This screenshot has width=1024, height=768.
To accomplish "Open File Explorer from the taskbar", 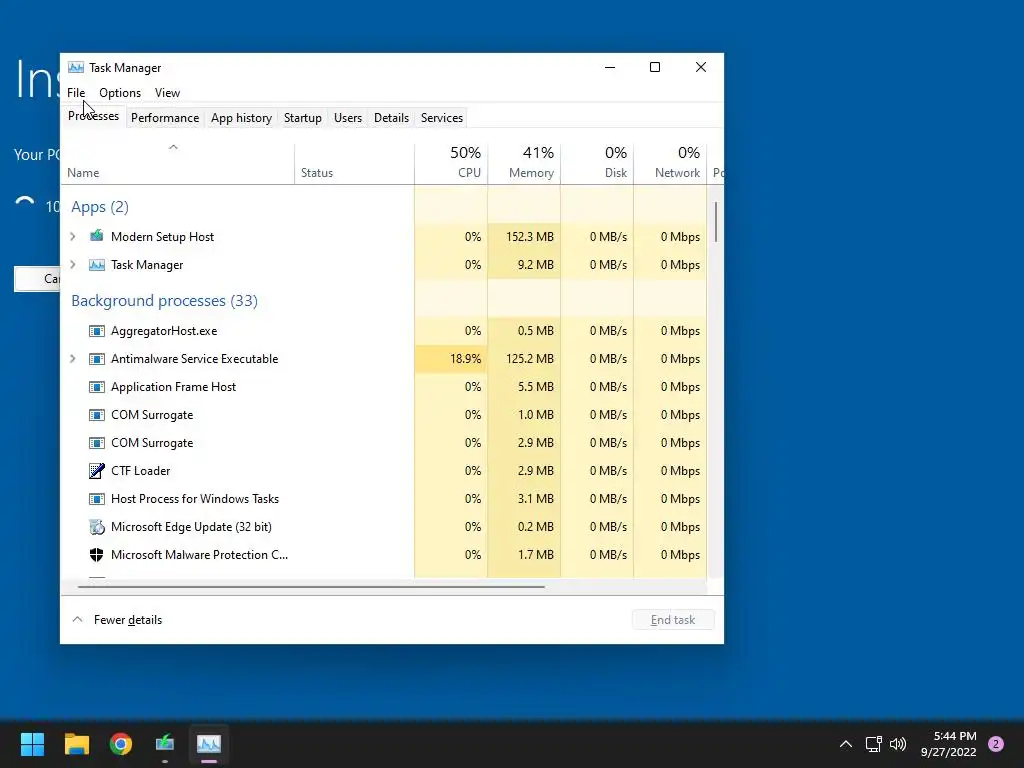I will 76,744.
